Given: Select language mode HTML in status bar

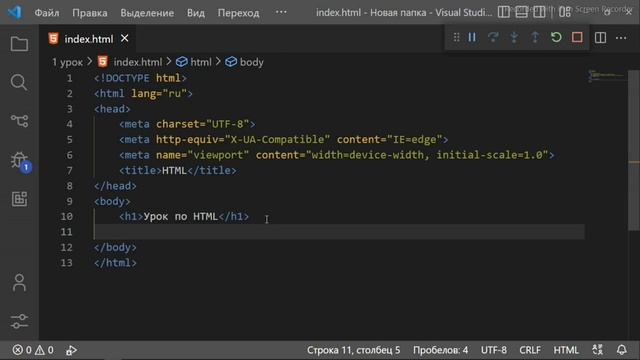Looking at the screenshot, I should [566, 350].
